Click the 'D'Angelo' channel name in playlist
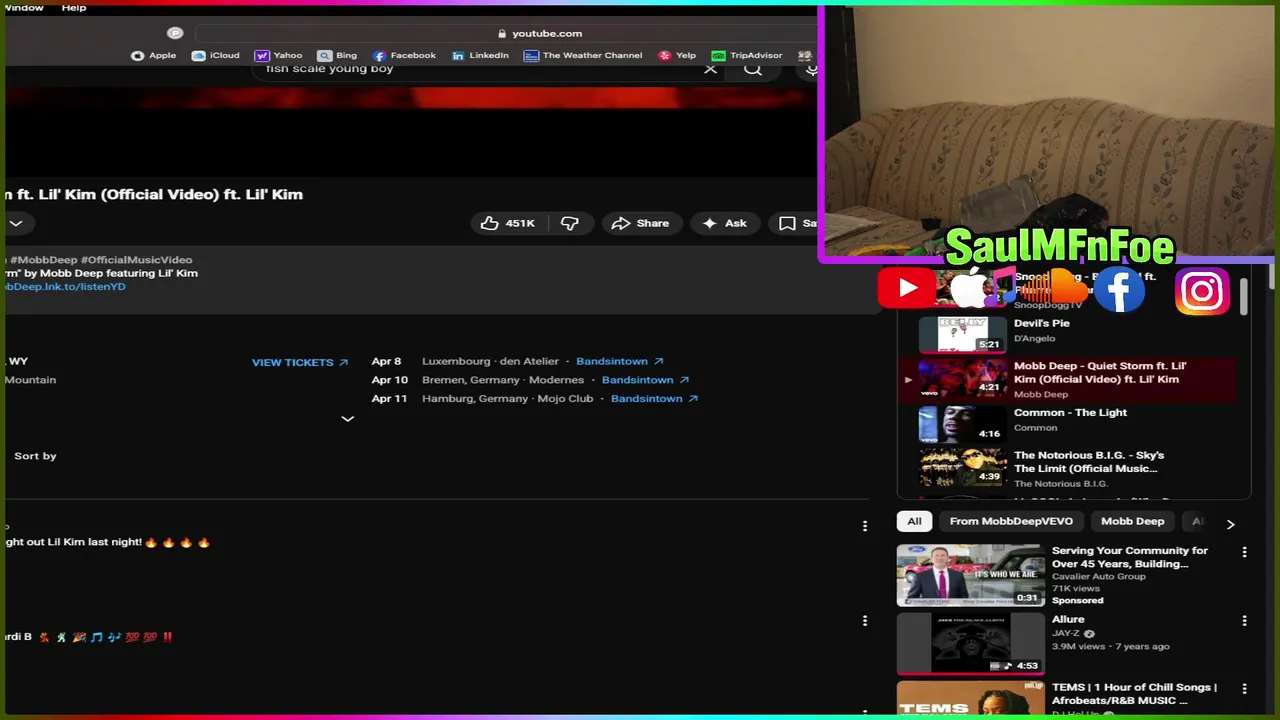The height and width of the screenshot is (720, 1280). 1034,338
